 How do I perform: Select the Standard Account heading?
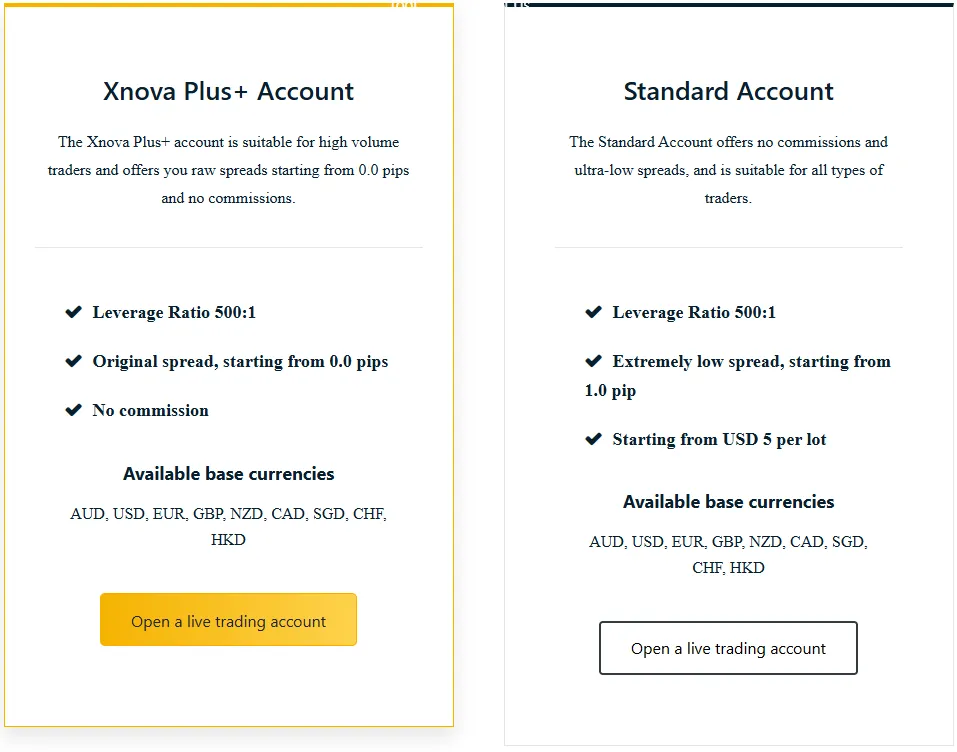pos(728,92)
